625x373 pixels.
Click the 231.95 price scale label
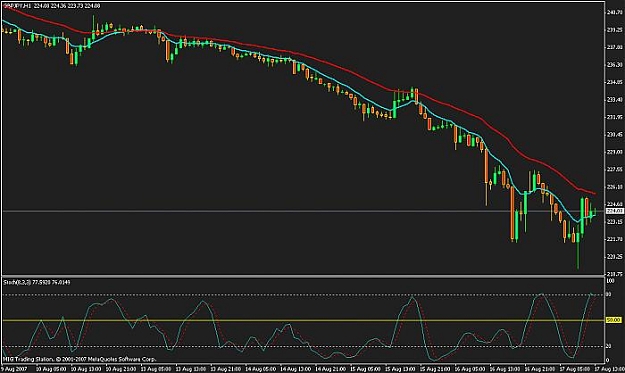pyautogui.click(x=615, y=117)
